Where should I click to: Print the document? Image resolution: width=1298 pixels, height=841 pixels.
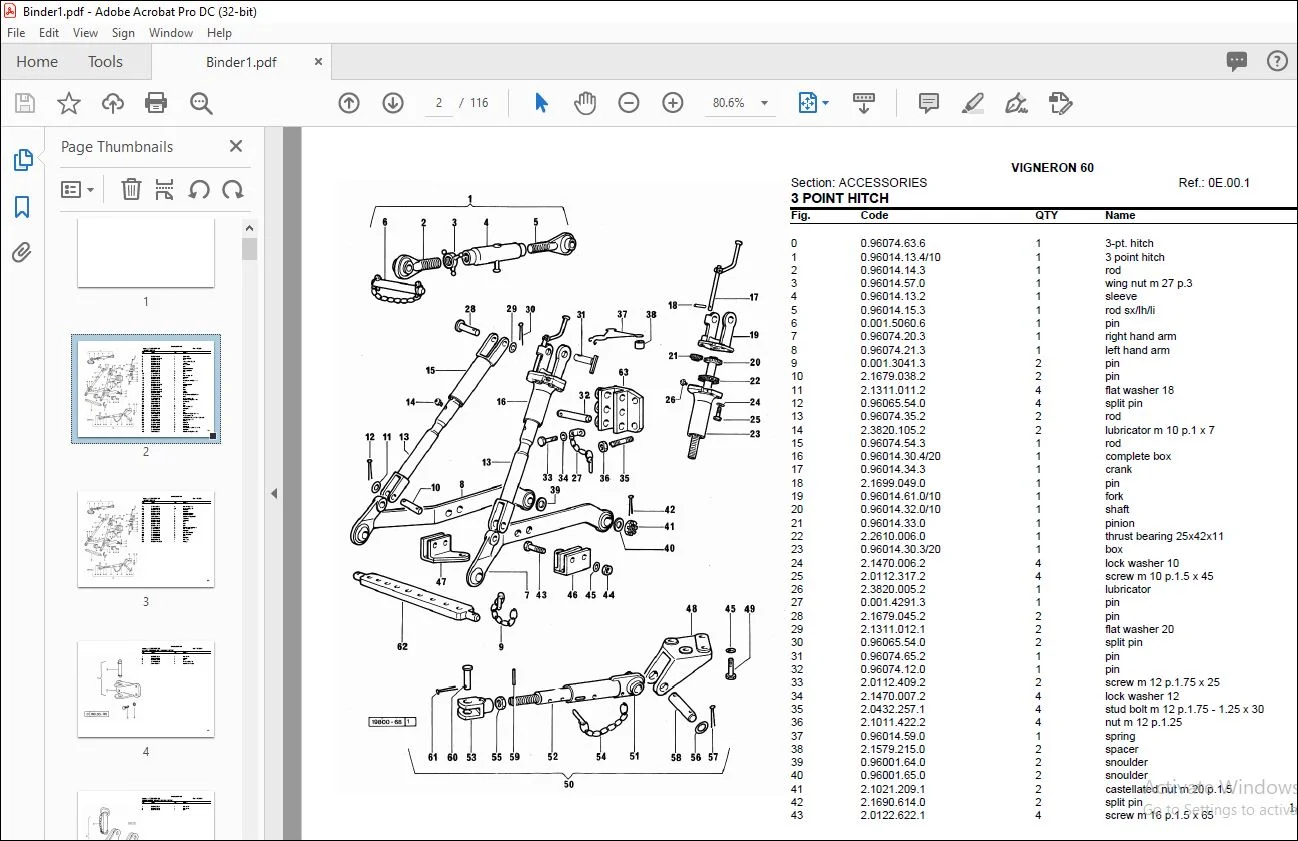click(x=156, y=103)
